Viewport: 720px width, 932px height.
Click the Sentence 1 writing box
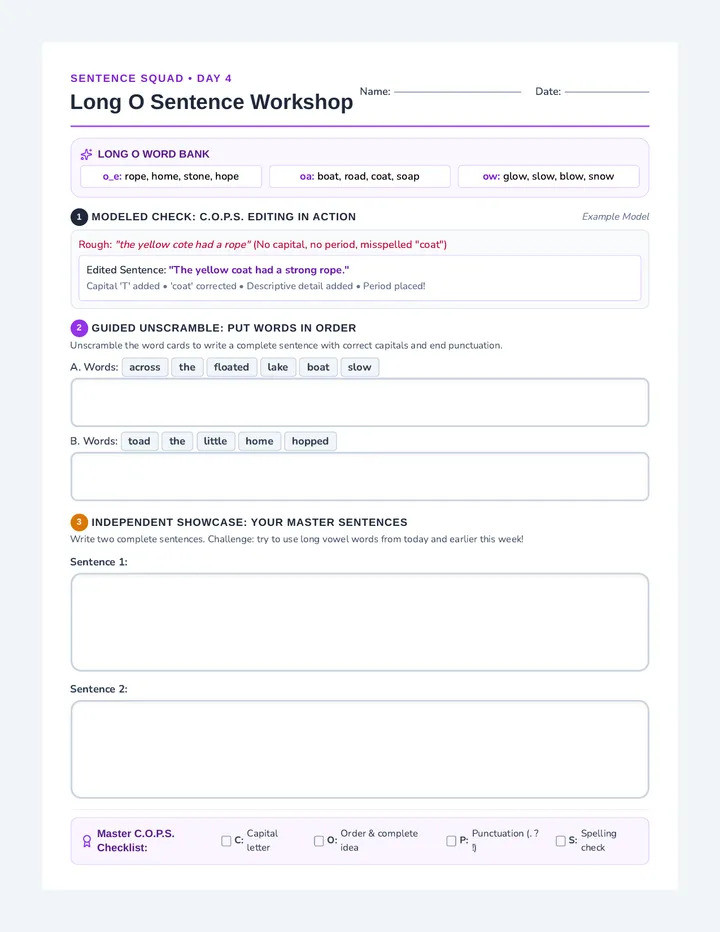[360, 622]
